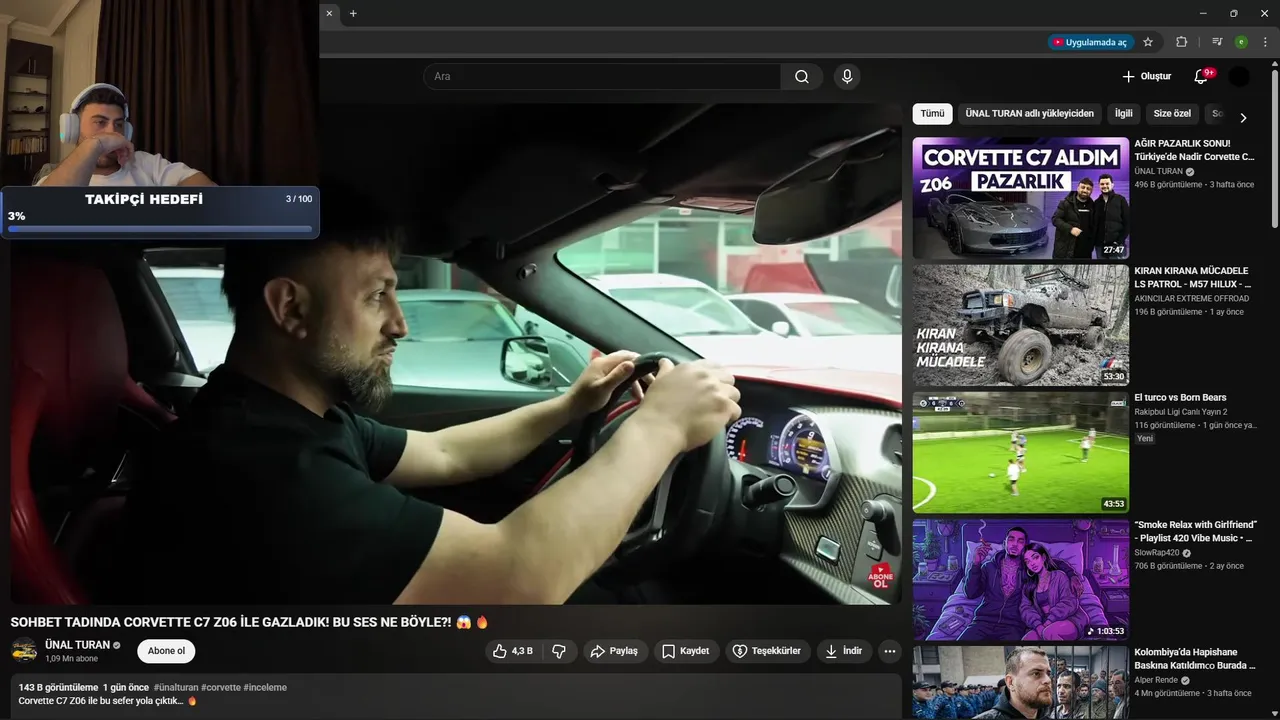Send thanks via Teşekkürler button
Image resolution: width=1280 pixels, height=720 pixels.
tap(767, 651)
